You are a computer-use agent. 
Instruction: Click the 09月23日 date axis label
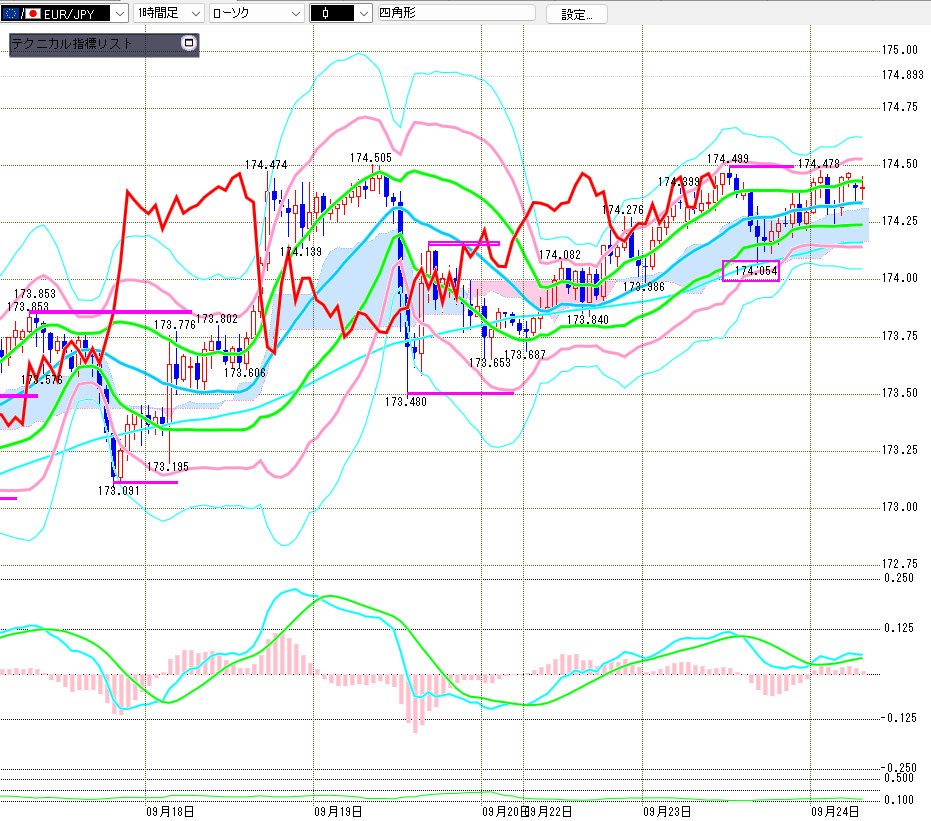point(665,811)
